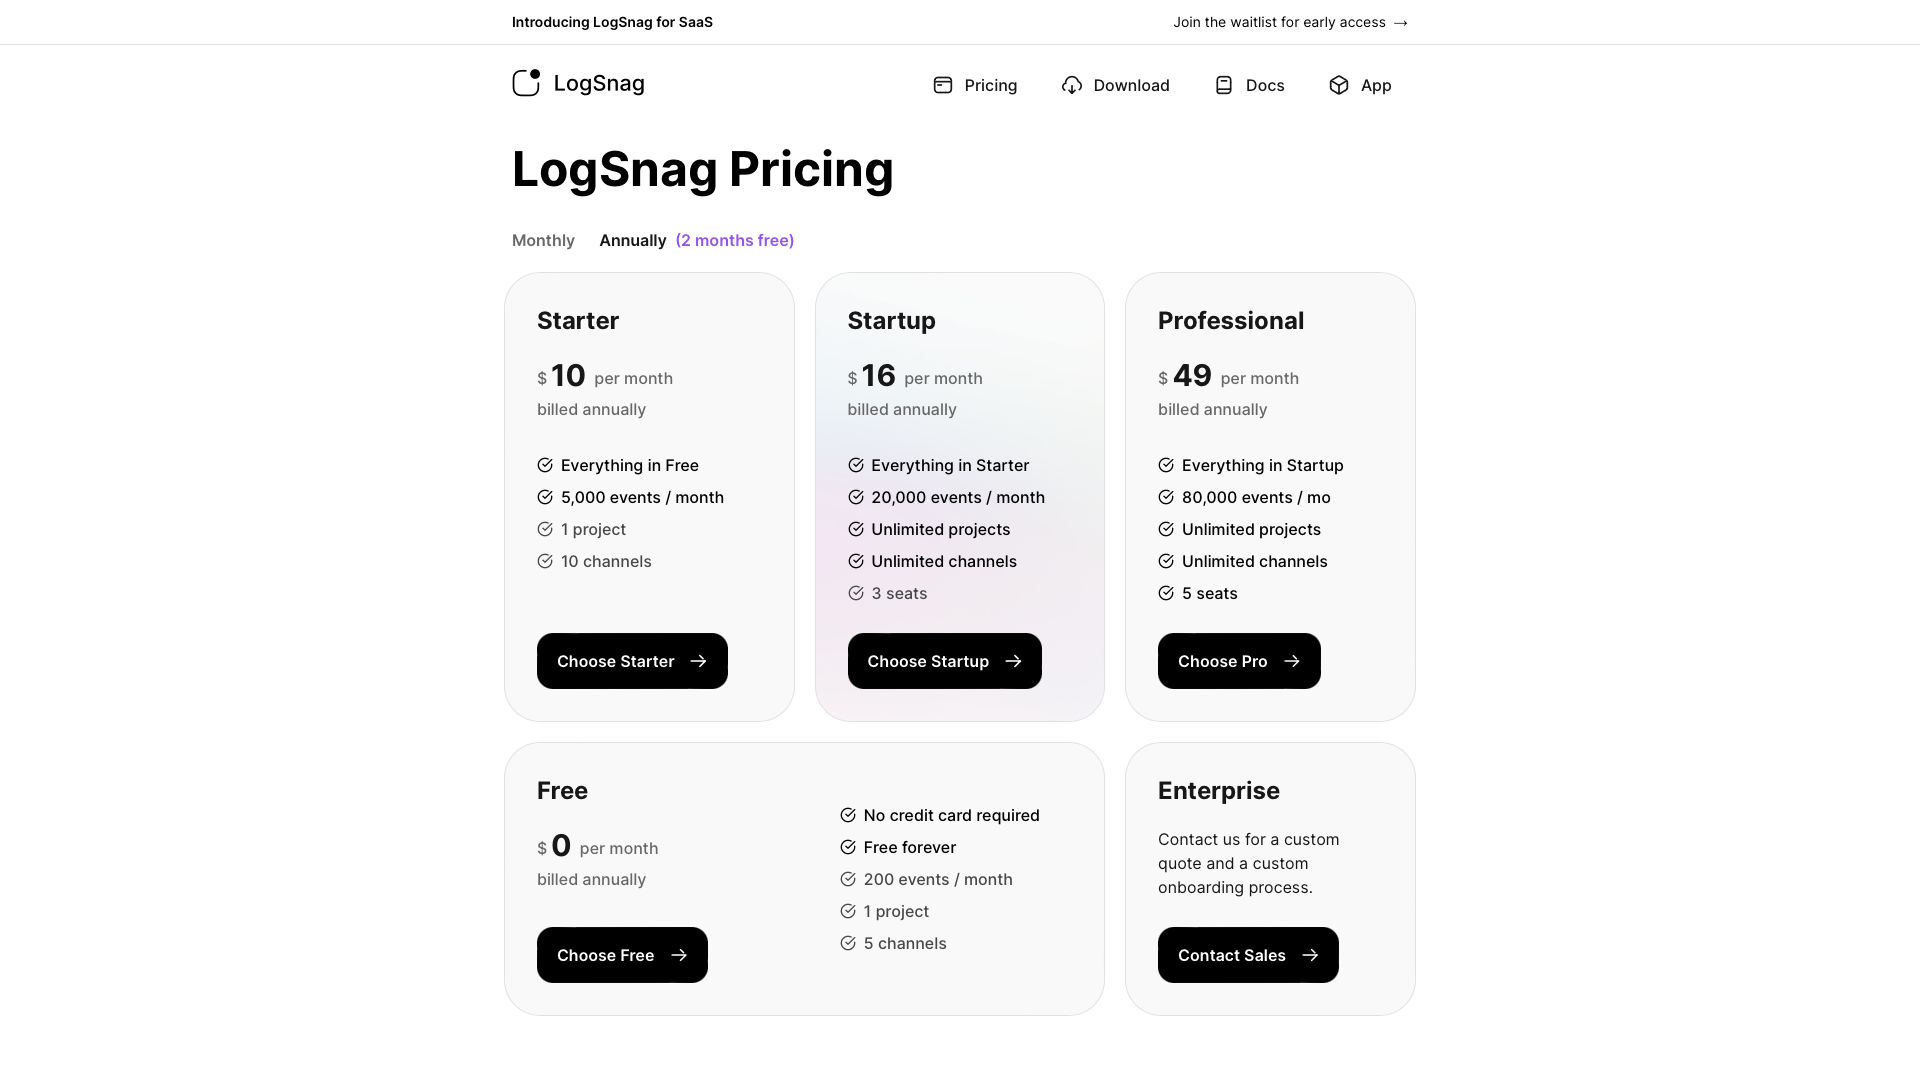Click the Pricing card icon in navigation
1920x1080 pixels.
pyautogui.click(x=943, y=85)
